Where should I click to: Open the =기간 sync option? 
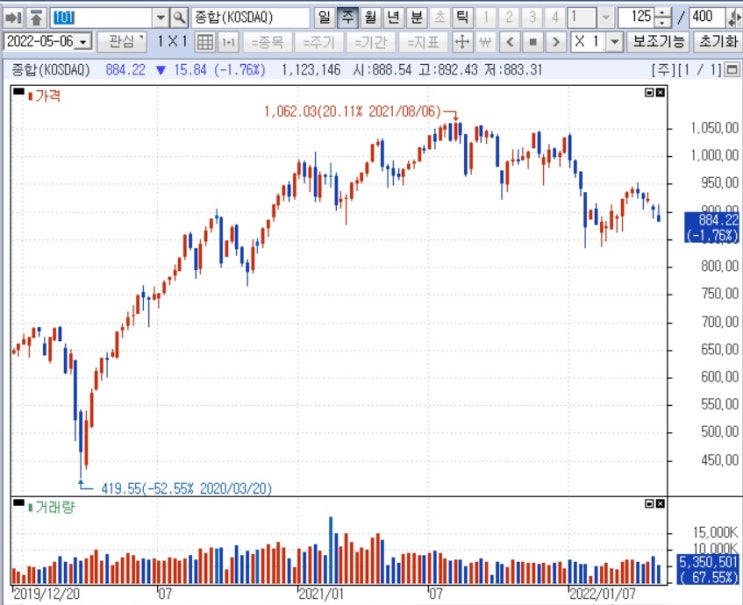tap(371, 42)
